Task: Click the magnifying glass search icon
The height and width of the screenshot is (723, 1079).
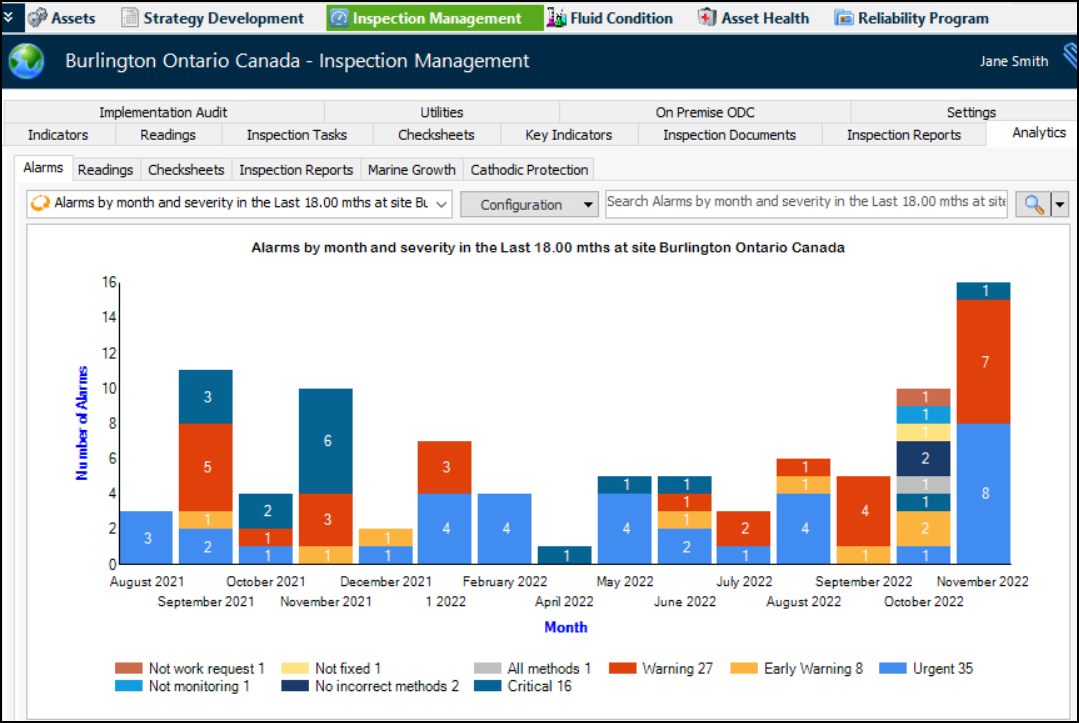Action: pyautogui.click(x=1033, y=204)
